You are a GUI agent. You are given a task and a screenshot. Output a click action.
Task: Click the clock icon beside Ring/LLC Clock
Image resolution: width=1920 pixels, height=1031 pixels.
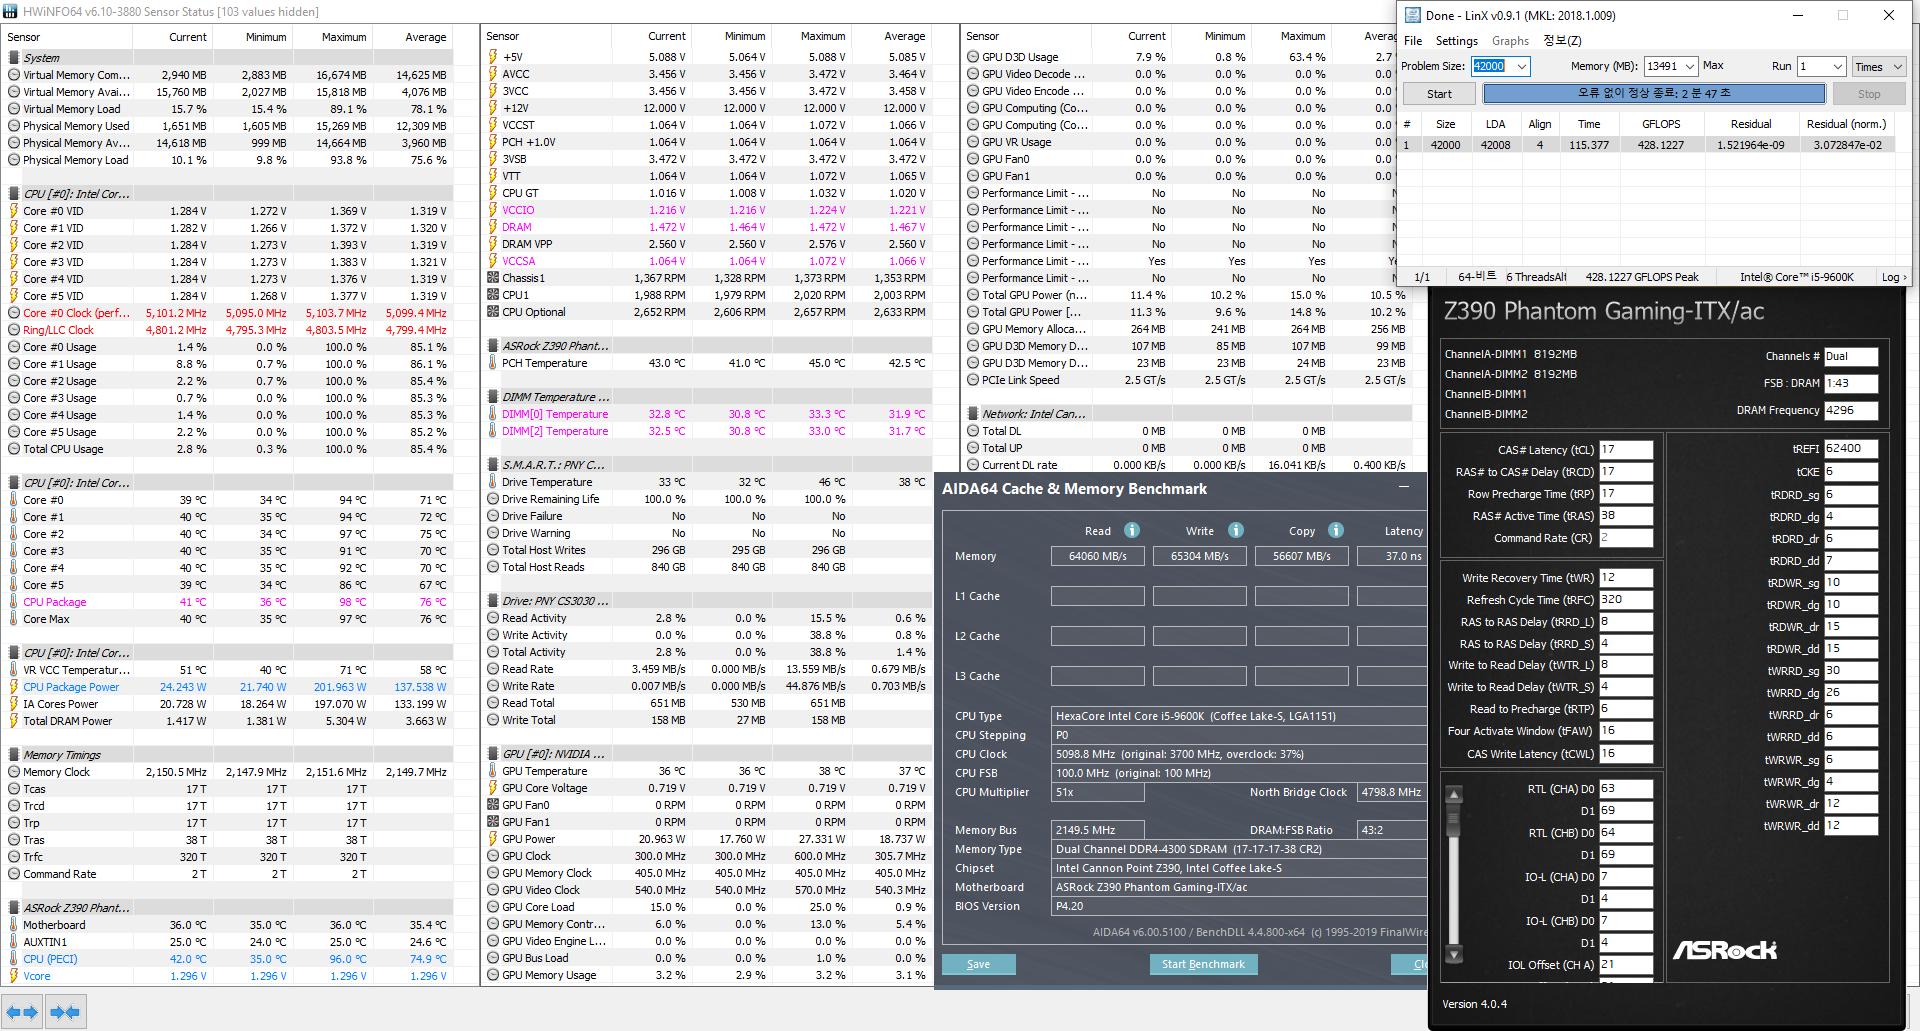pyautogui.click(x=14, y=330)
